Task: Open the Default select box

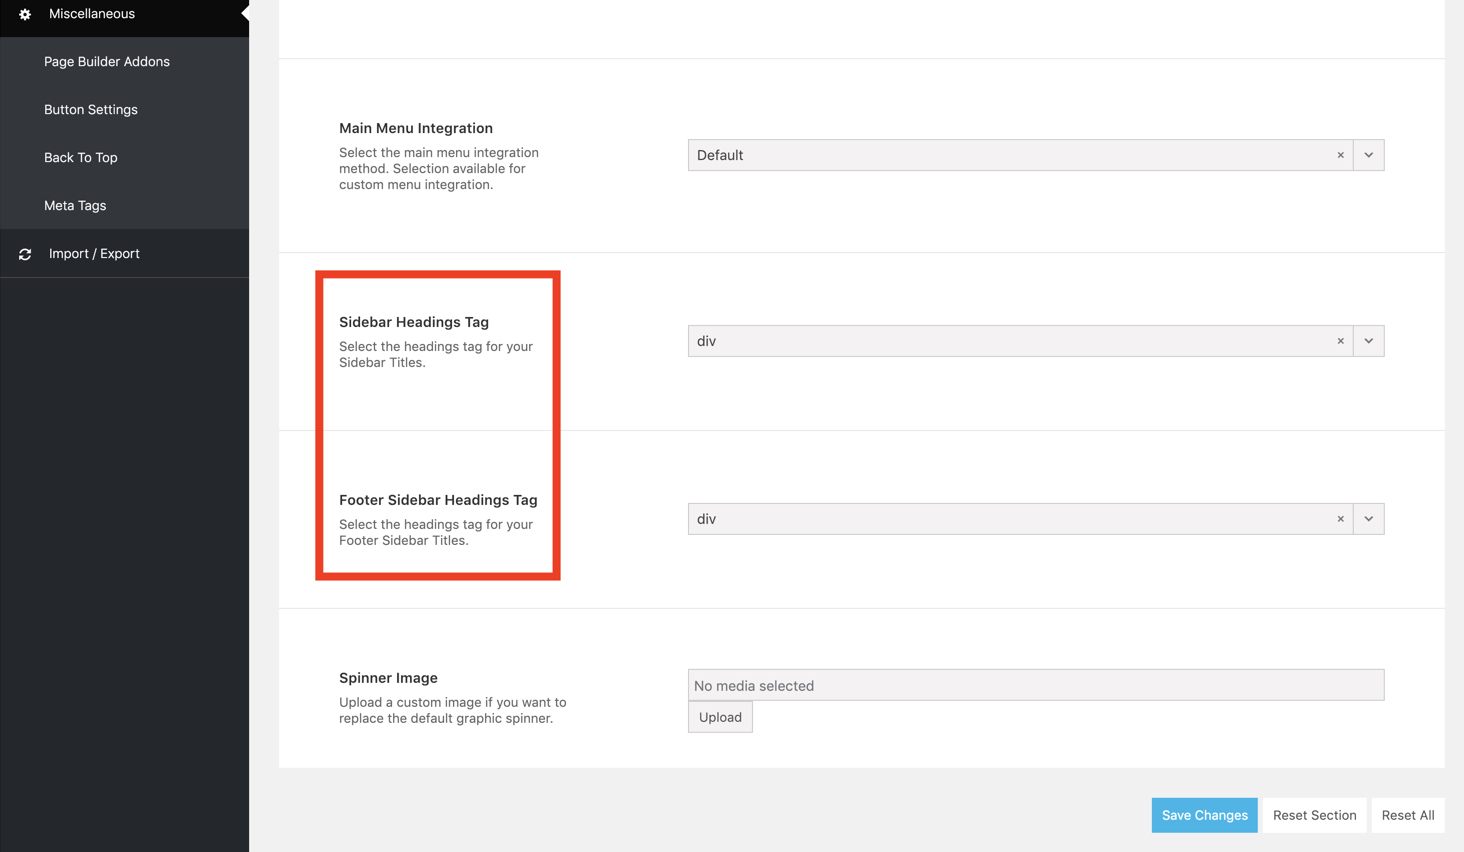Action: pyautogui.click(x=1036, y=155)
